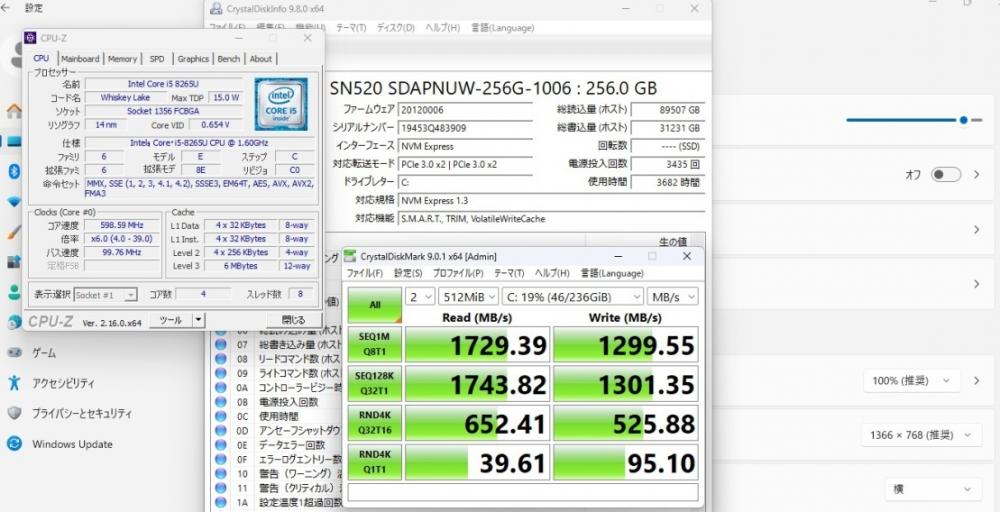The height and width of the screenshot is (512, 1000).
Task: Click blue status circle of row 11
Action: coord(221,488)
